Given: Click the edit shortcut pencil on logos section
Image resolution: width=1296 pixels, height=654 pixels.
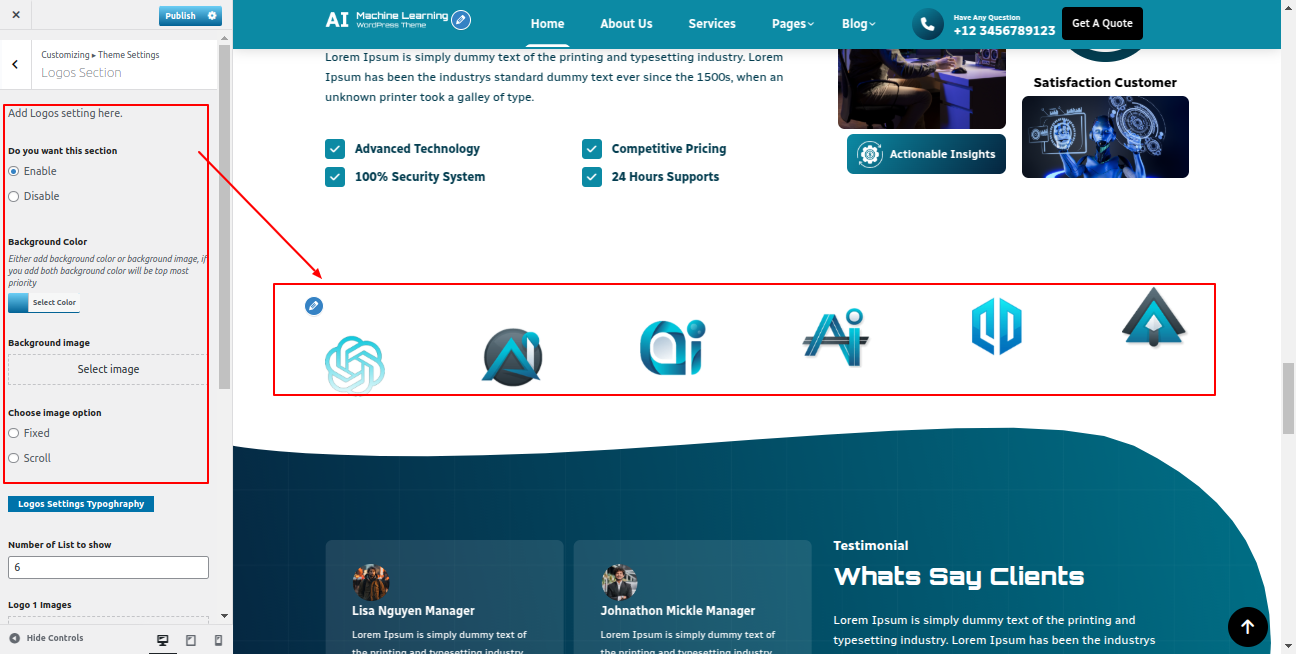Looking at the screenshot, I should point(314,306).
